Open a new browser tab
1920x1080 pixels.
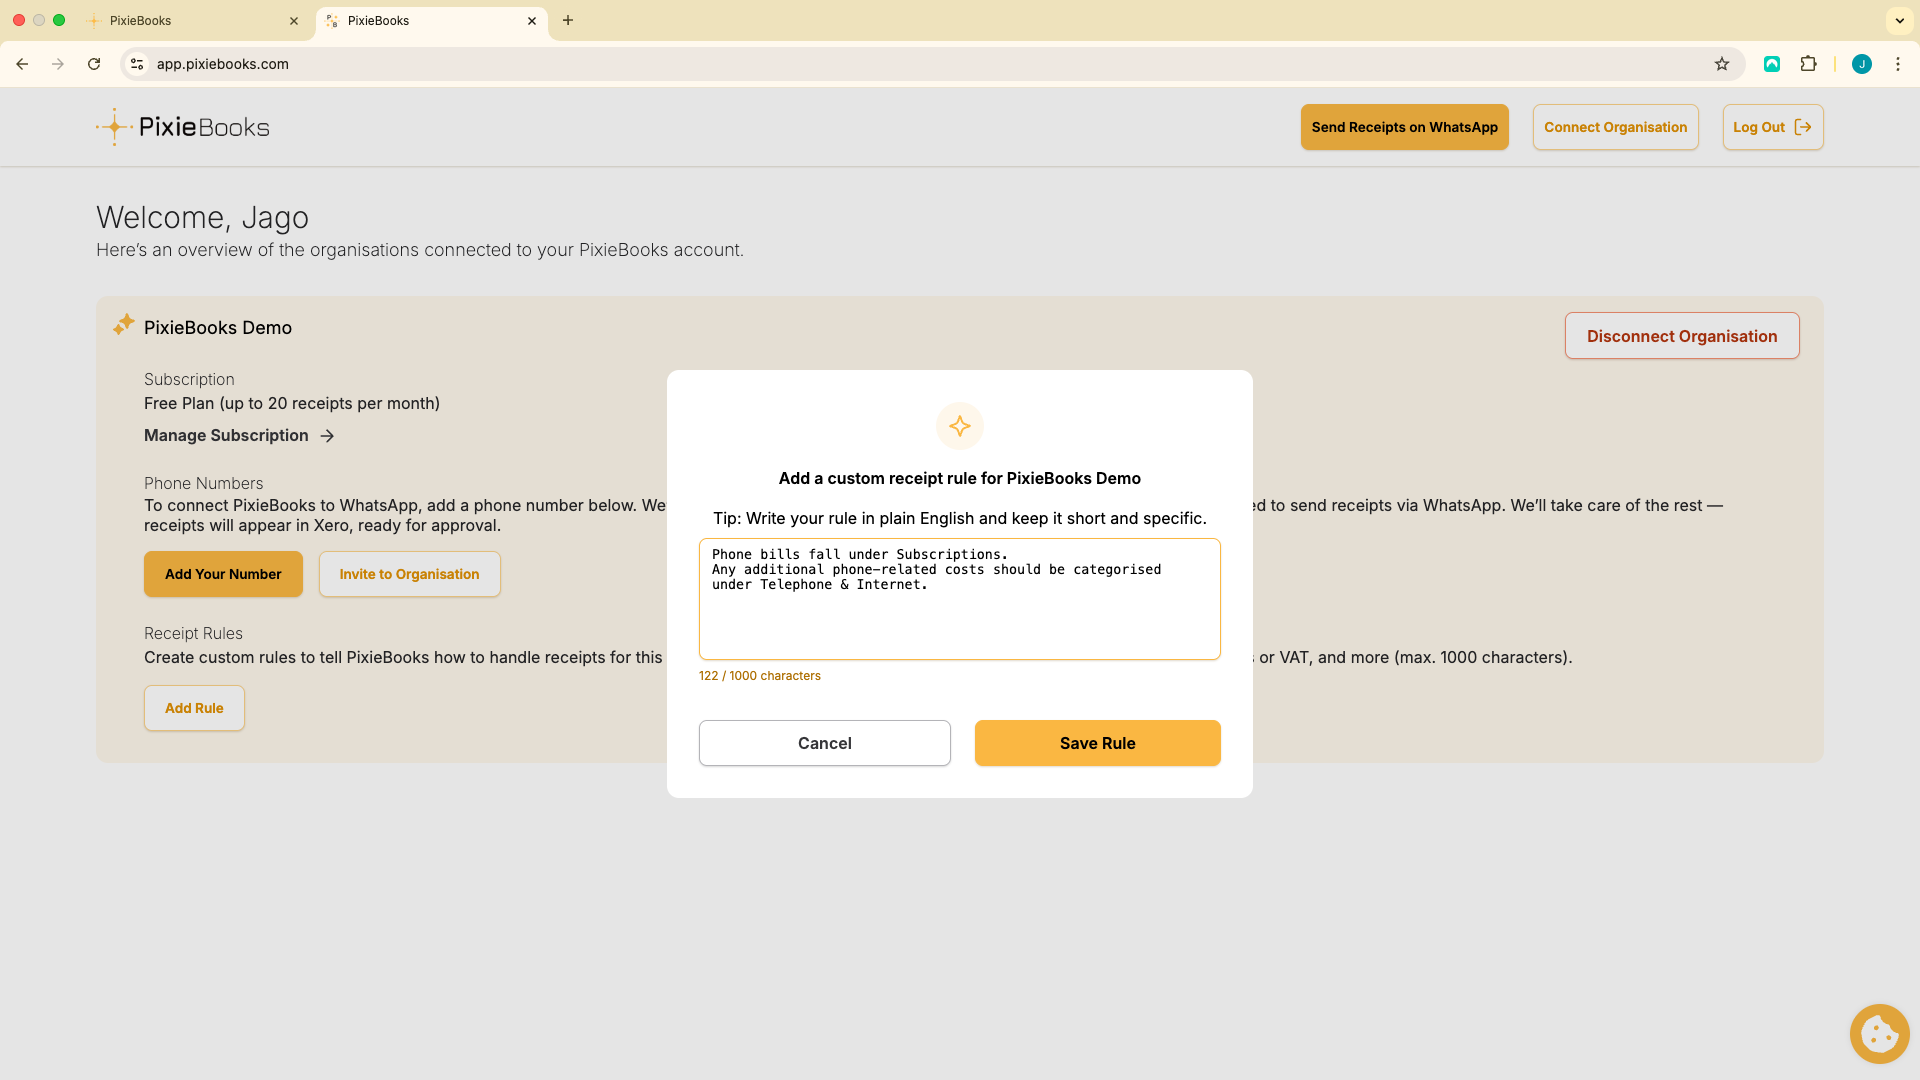click(x=568, y=20)
